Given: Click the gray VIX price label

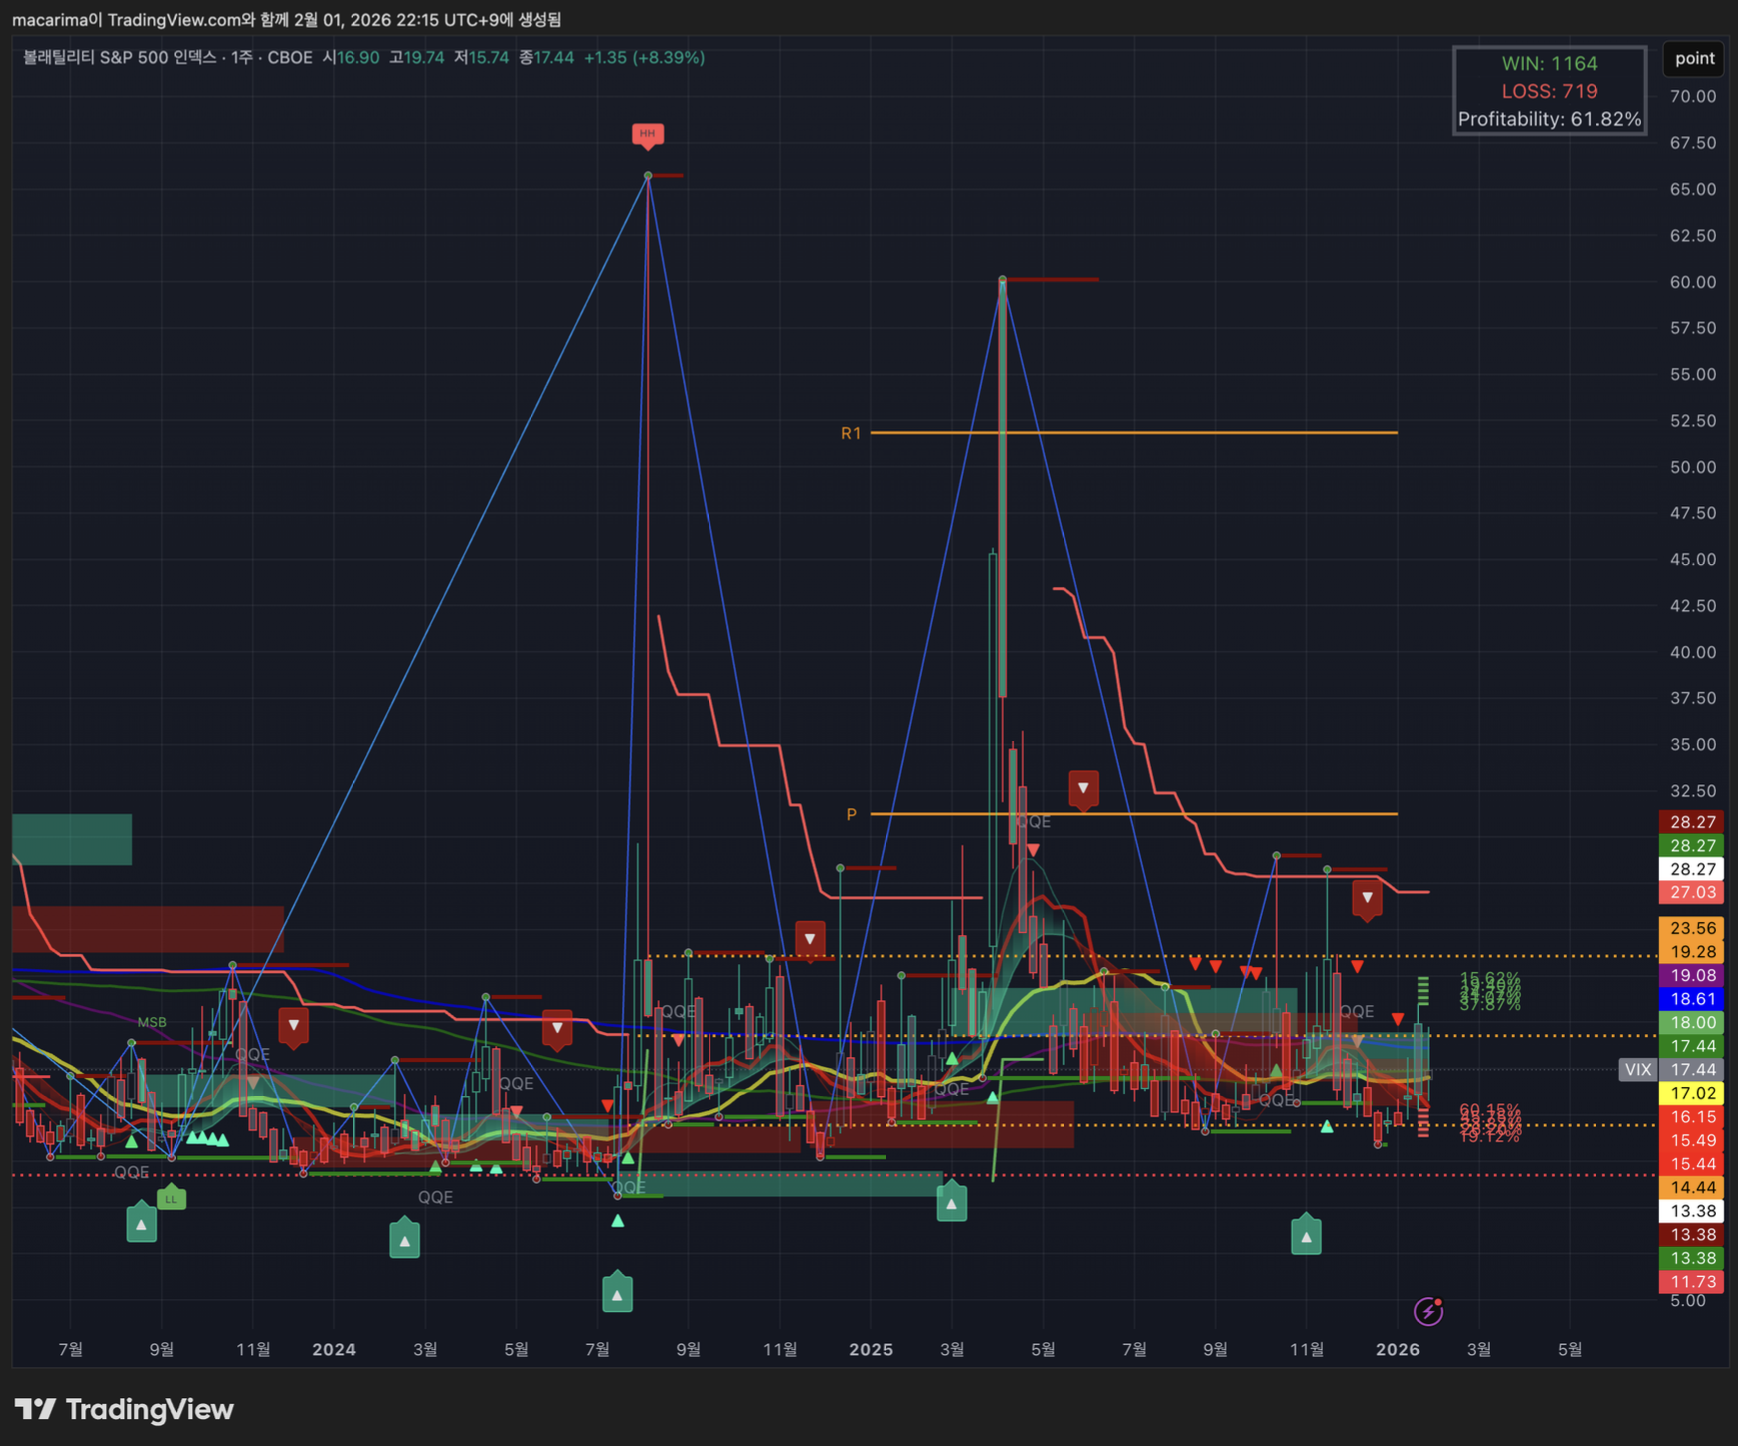Looking at the screenshot, I should (x=1637, y=1070).
